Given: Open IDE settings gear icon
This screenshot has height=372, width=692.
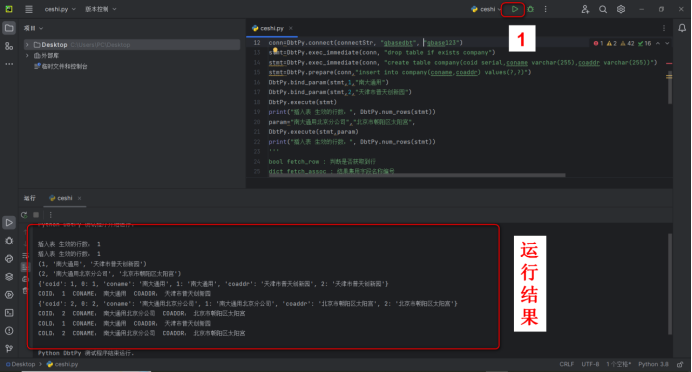Looking at the screenshot, I should (621, 9).
